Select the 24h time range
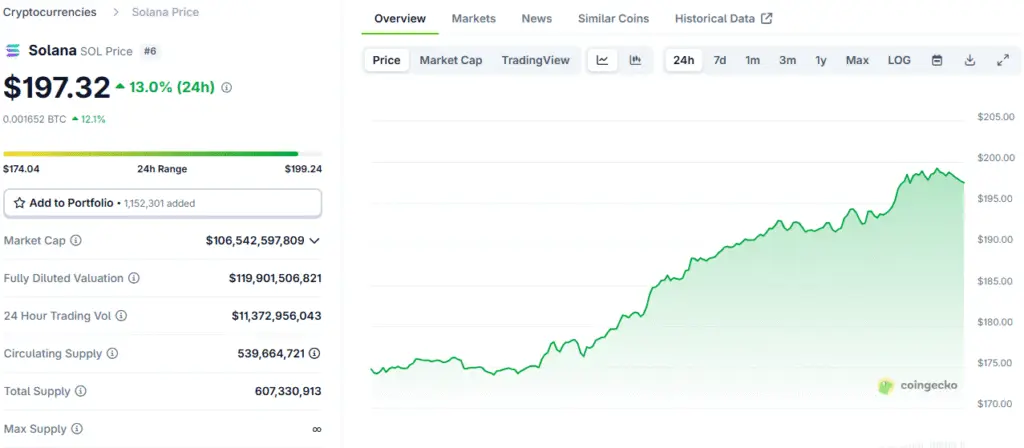This screenshot has height=448, width=1024. point(684,61)
